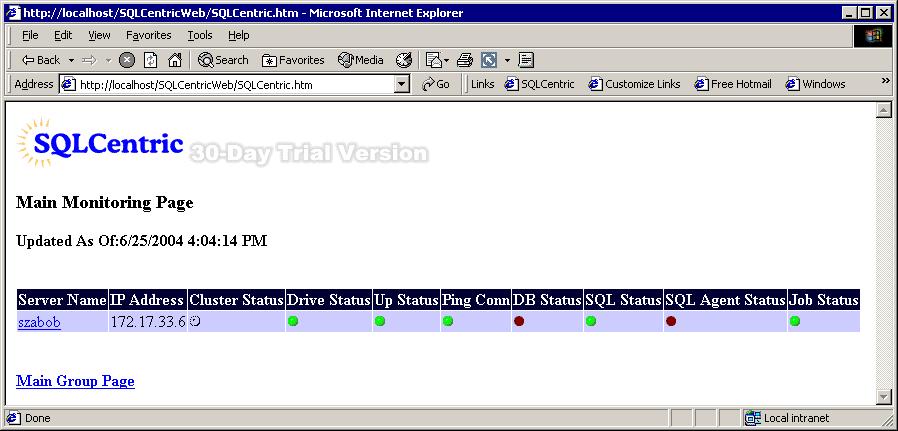Open the Favorites menu
Viewport: 898px width, 431px height.
[x=149, y=35]
